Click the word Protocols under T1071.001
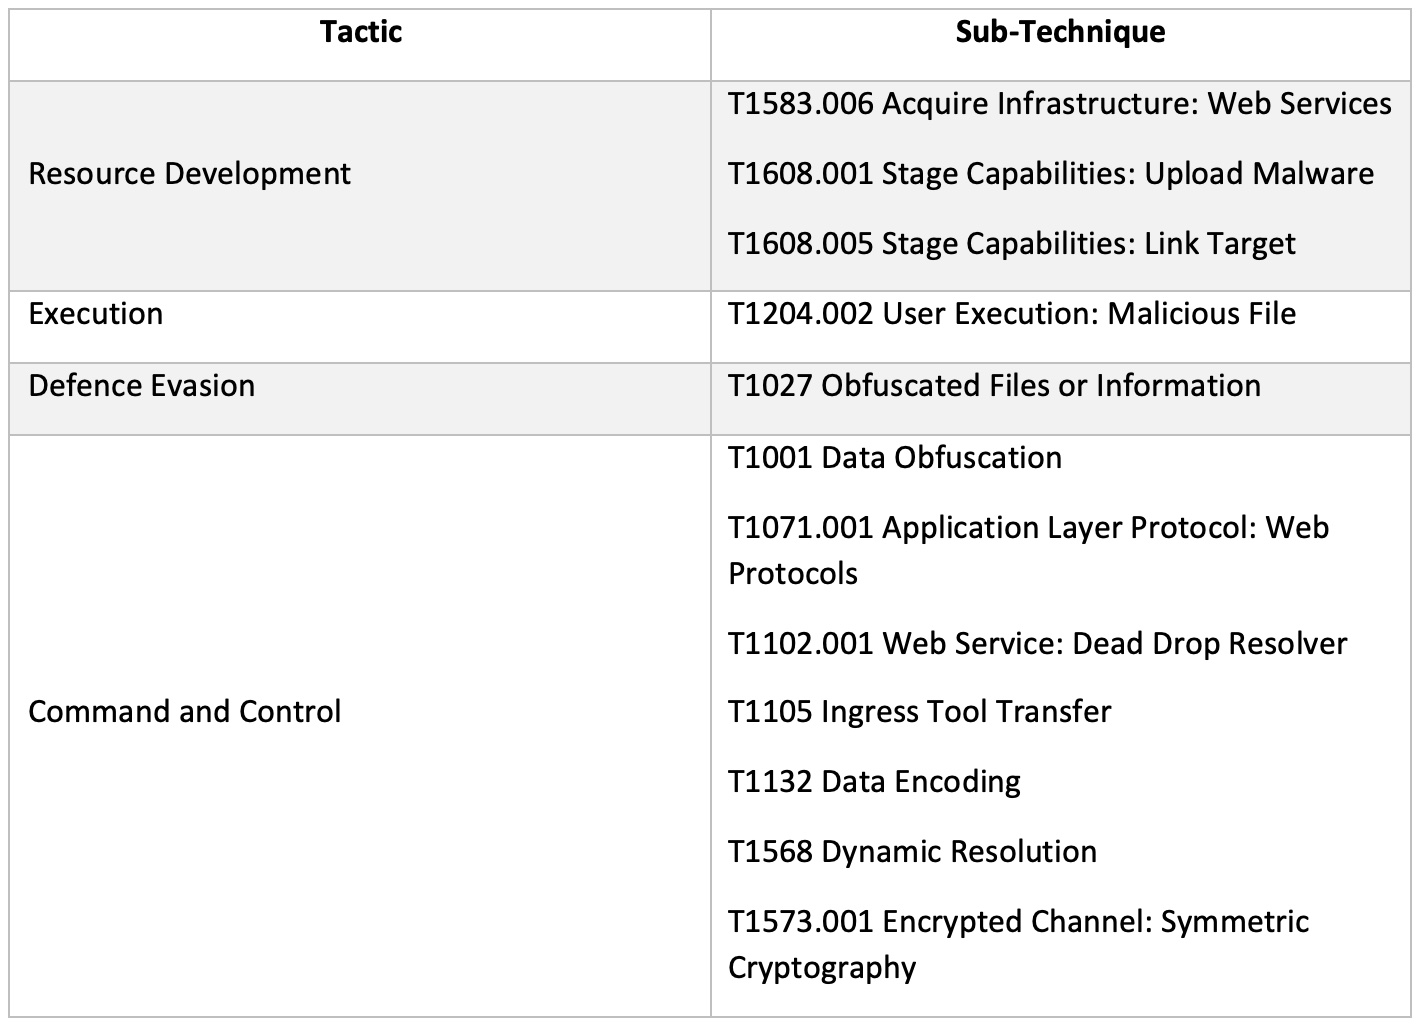The height and width of the screenshot is (1030, 1424). click(x=792, y=574)
